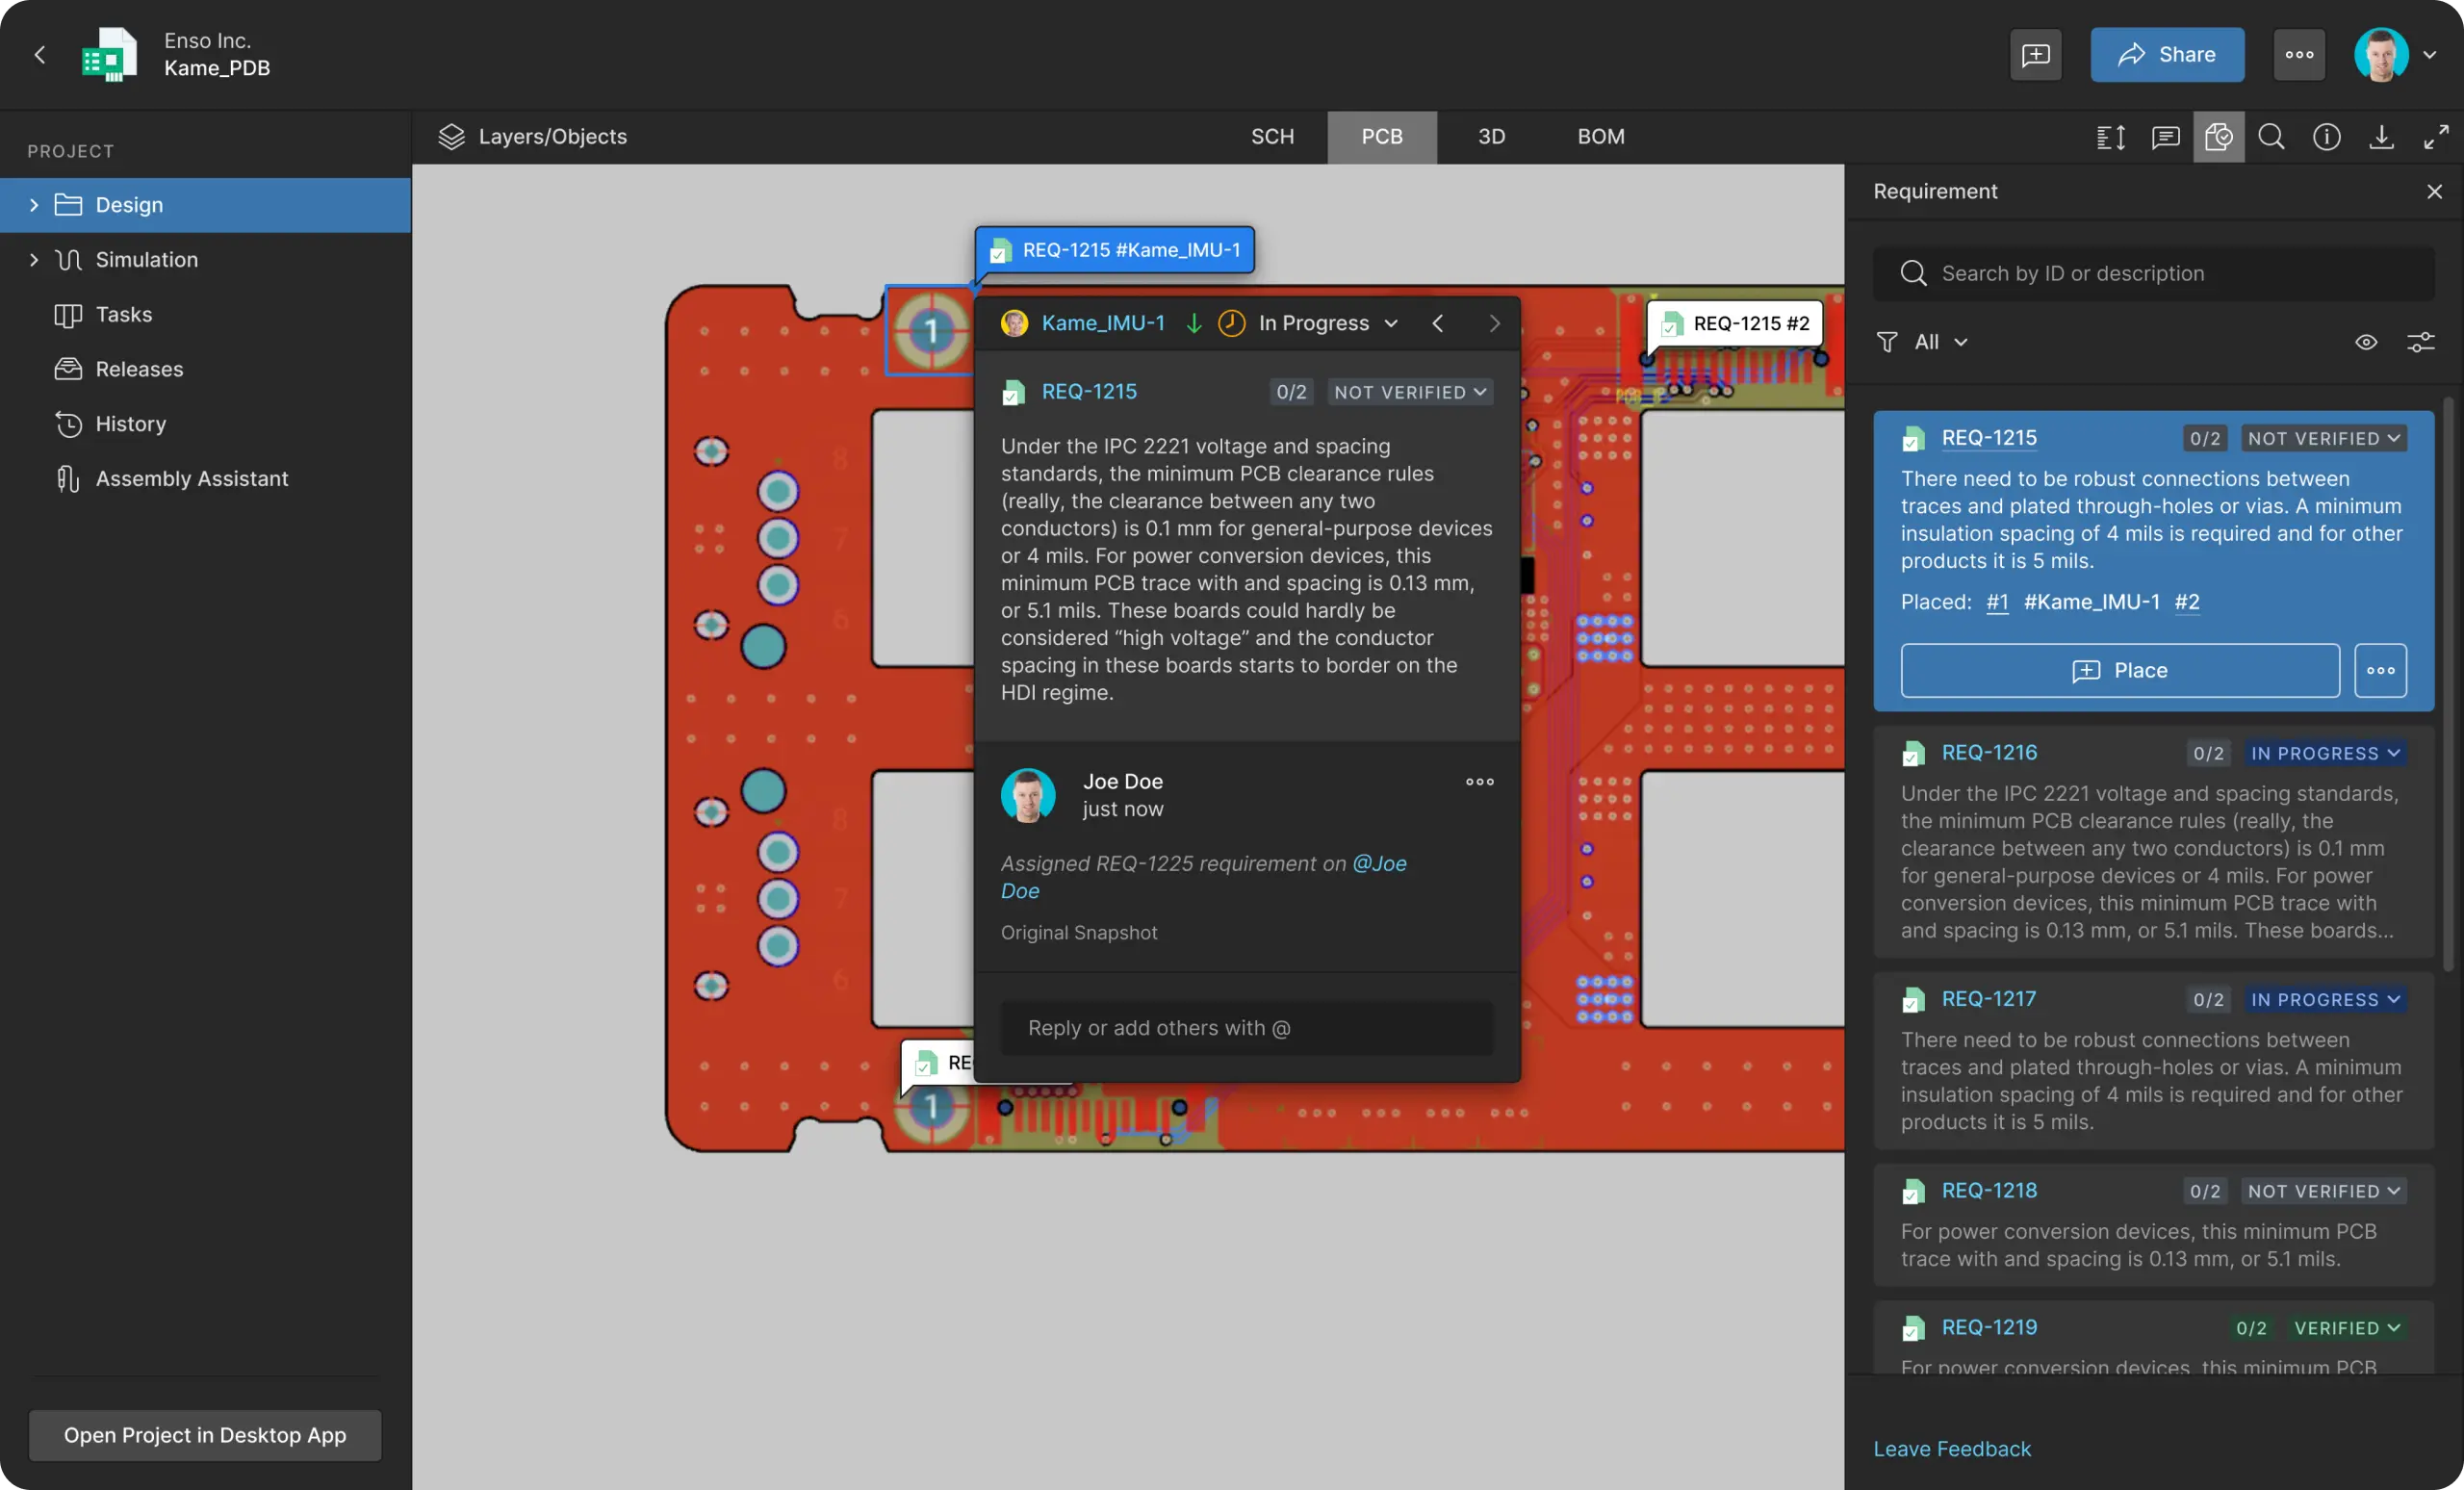Close the Requirement panel
This screenshot has height=1490, width=2464.
[x=2435, y=191]
